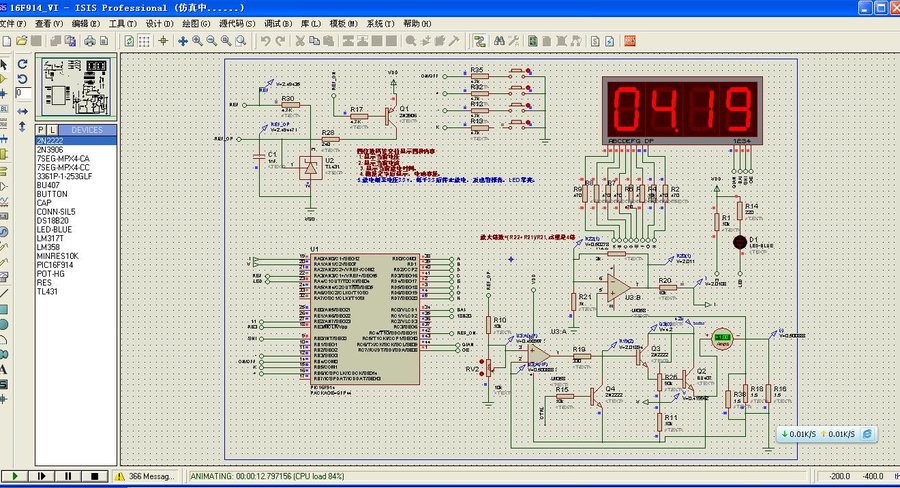
Task: Click the Zoom Out magnifier icon
Action: pos(212,41)
